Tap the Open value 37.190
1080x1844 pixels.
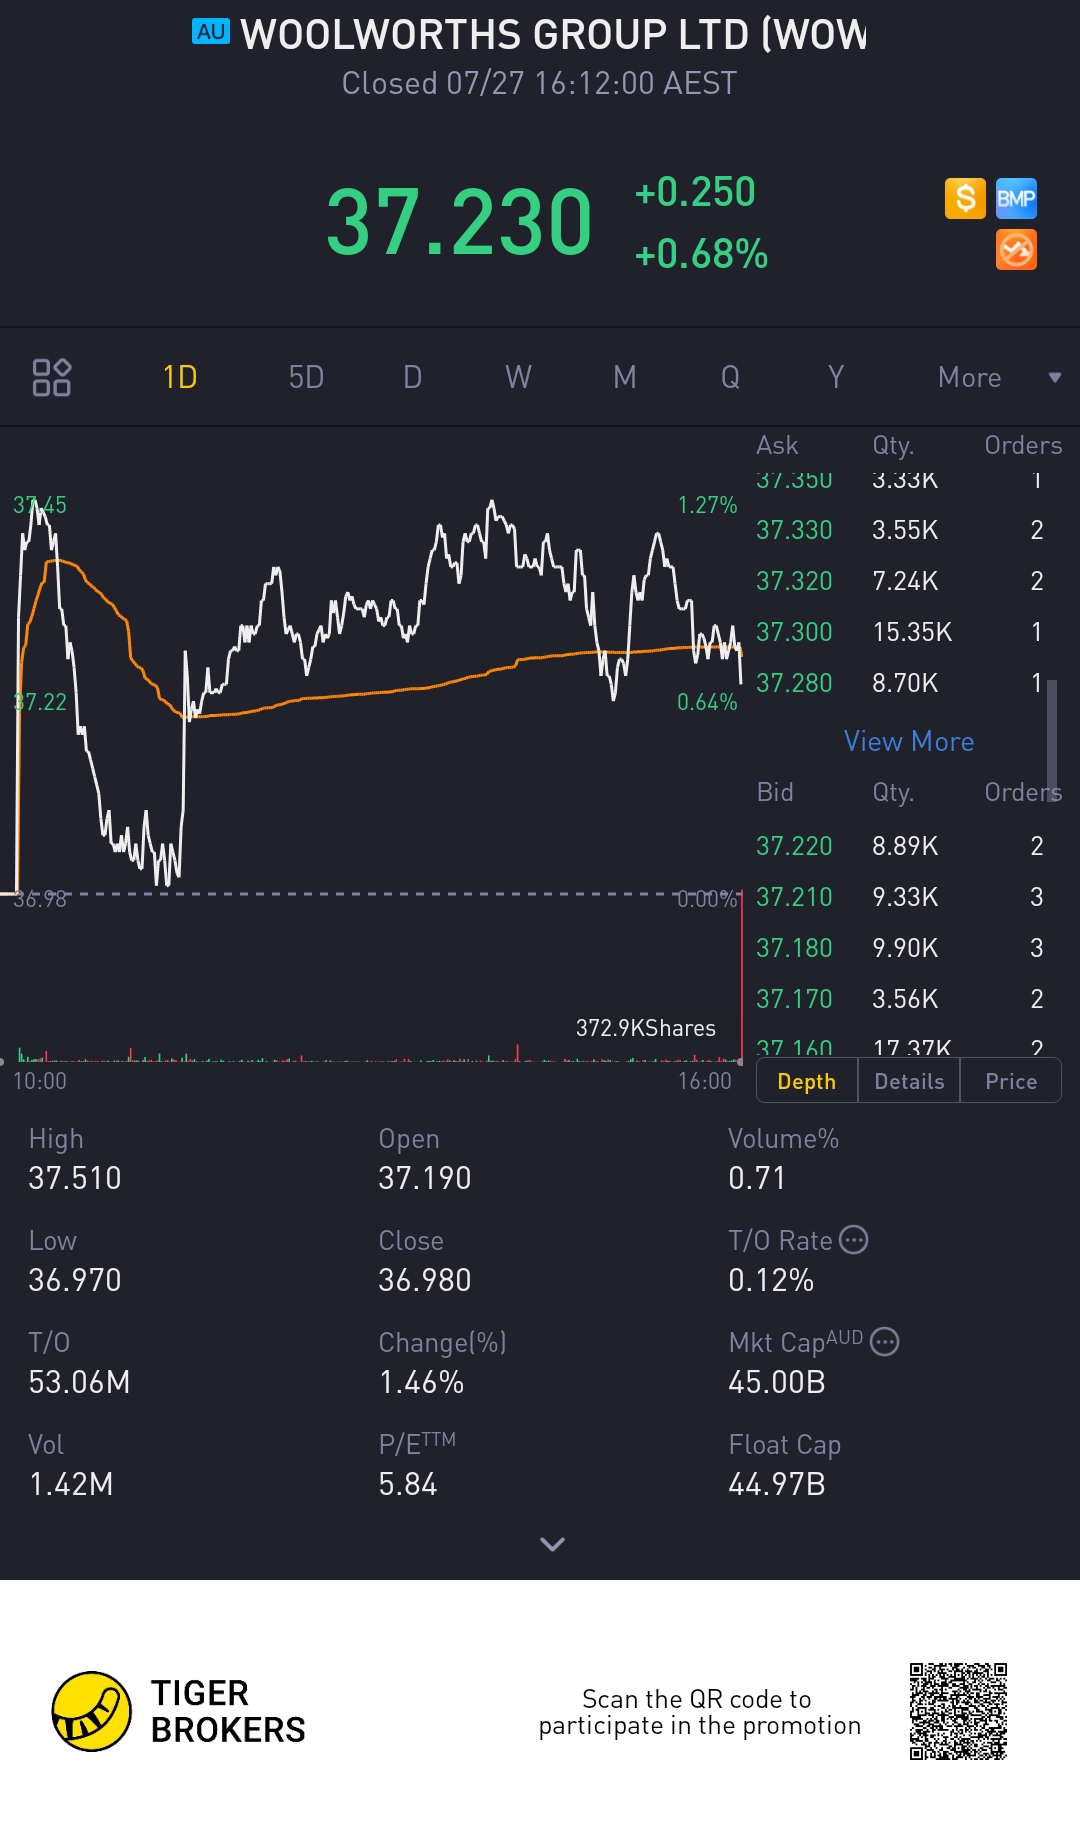coord(425,1178)
